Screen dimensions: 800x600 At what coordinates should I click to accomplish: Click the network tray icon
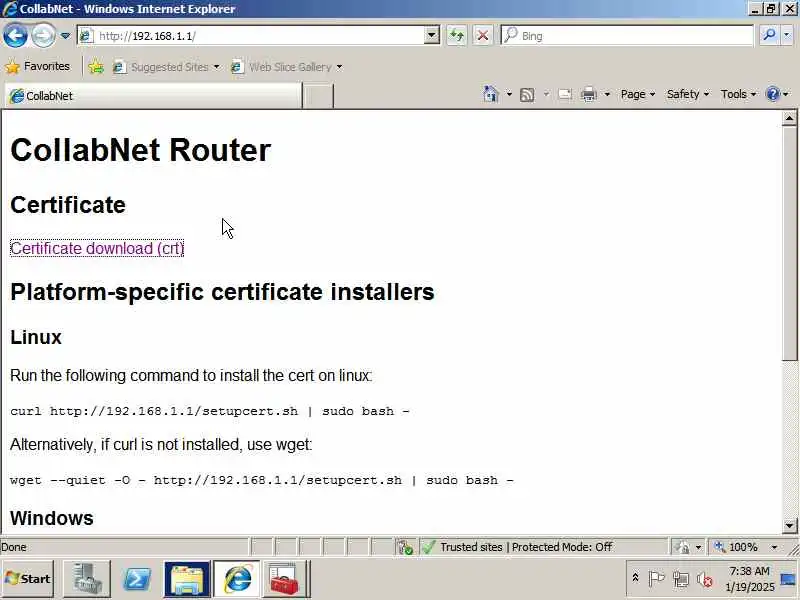pyautogui.click(x=681, y=579)
